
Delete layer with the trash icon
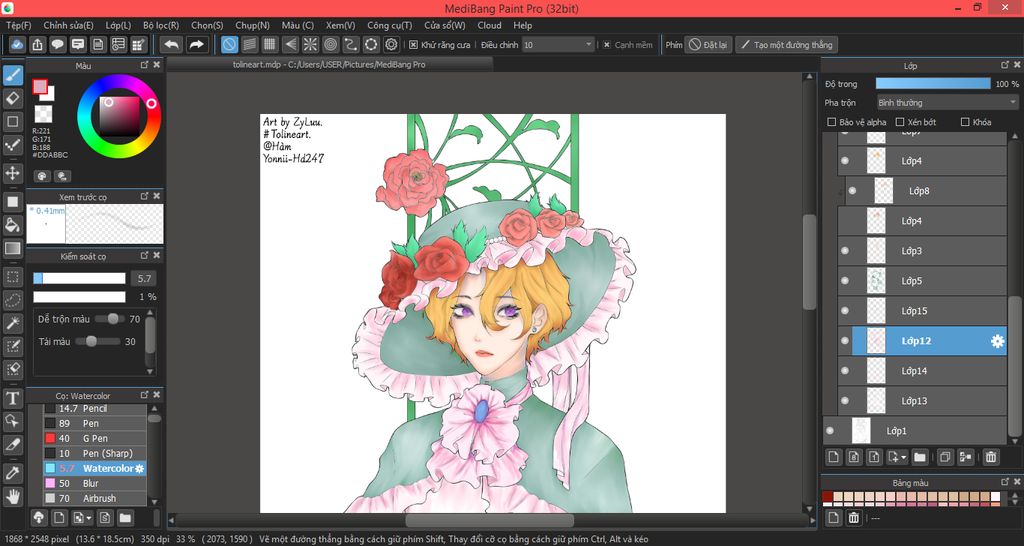(991, 457)
